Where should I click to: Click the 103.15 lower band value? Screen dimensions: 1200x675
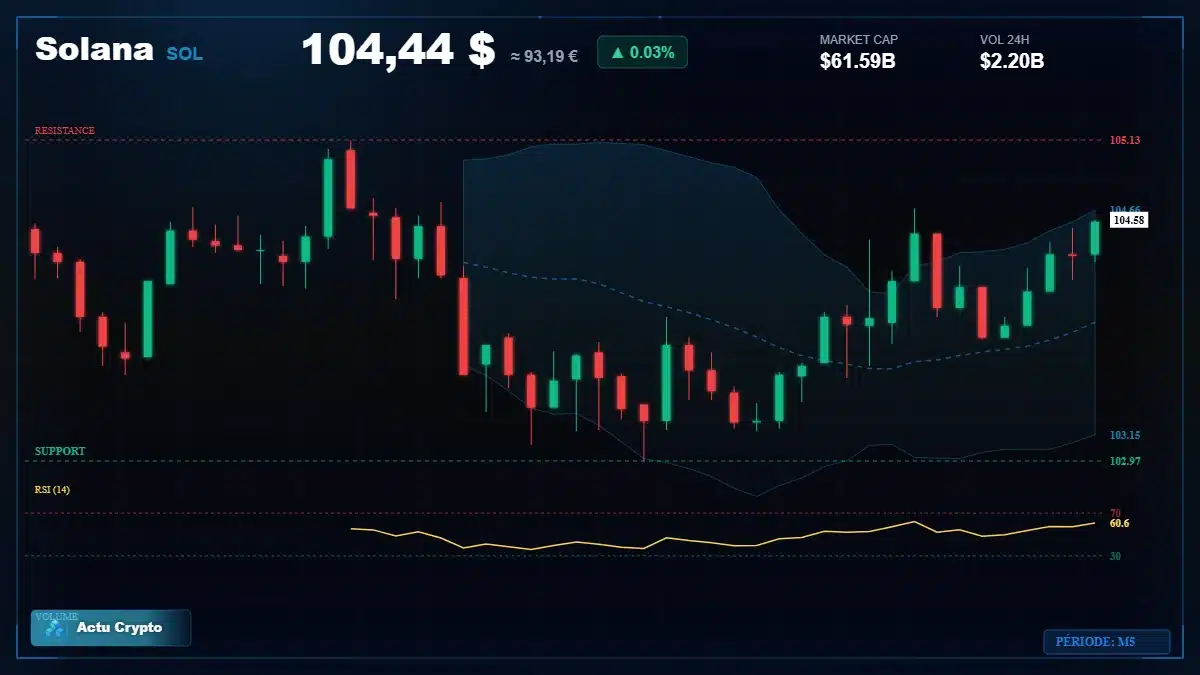pyautogui.click(x=1125, y=435)
